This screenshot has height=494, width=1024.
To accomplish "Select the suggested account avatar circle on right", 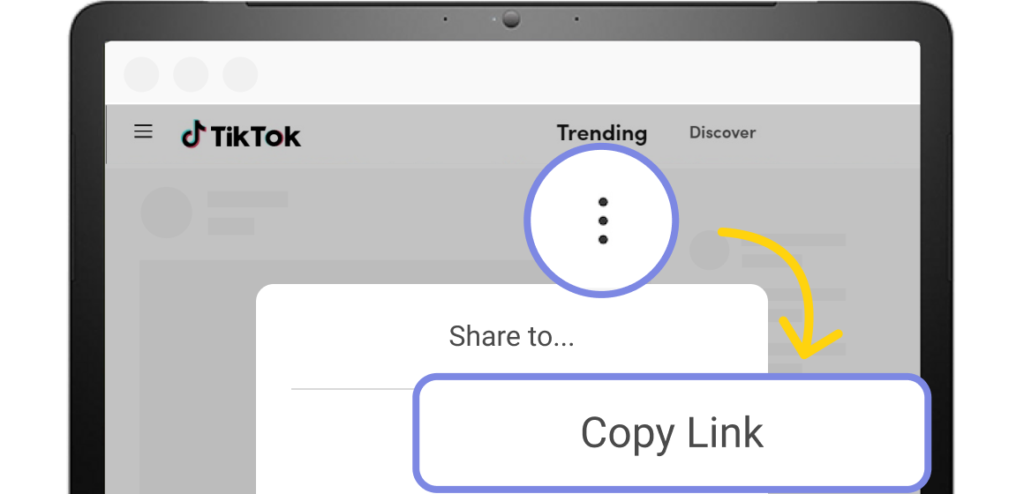I will (x=709, y=251).
